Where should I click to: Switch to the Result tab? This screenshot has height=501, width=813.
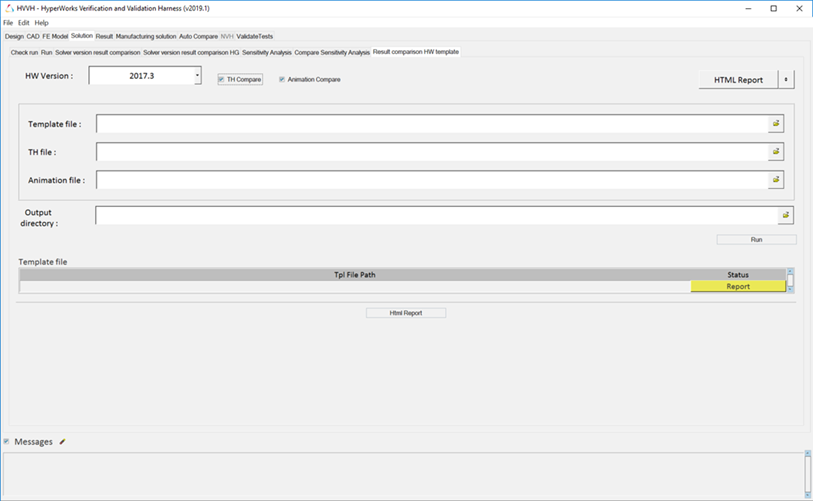[x=104, y=36]
